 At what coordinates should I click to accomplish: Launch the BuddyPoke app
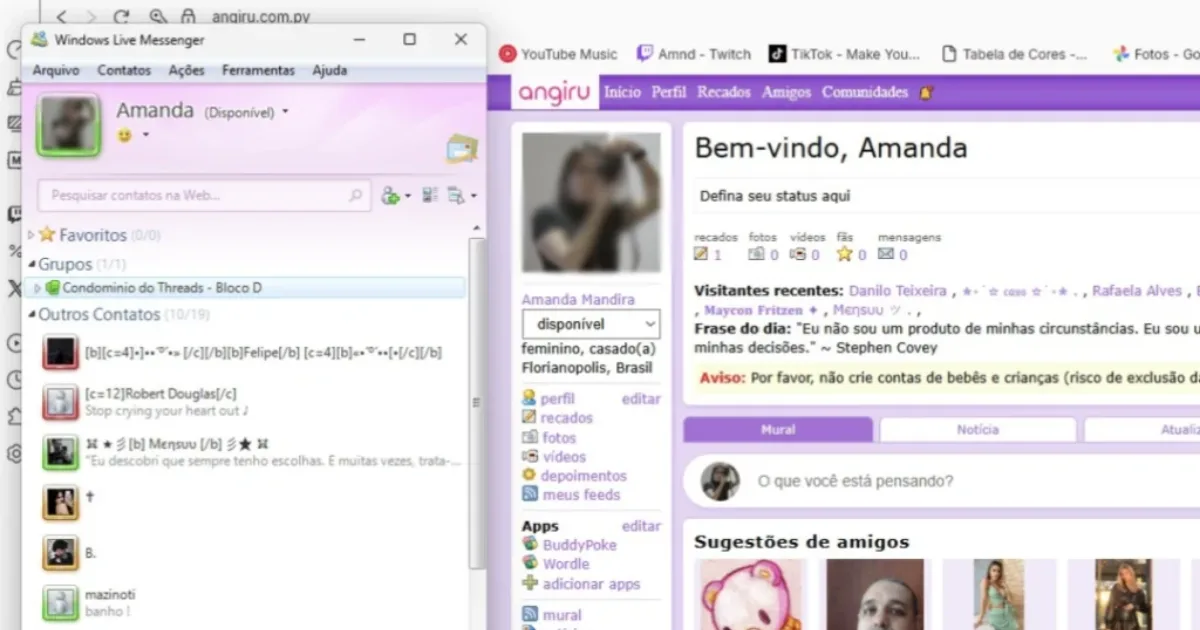580,545
